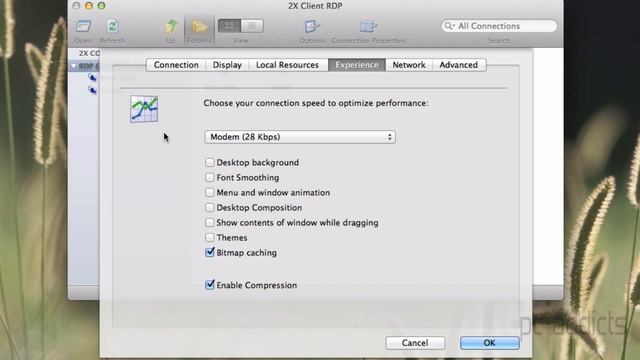Click the OK button
Screen dimensions: 640x360
[489, 343]
